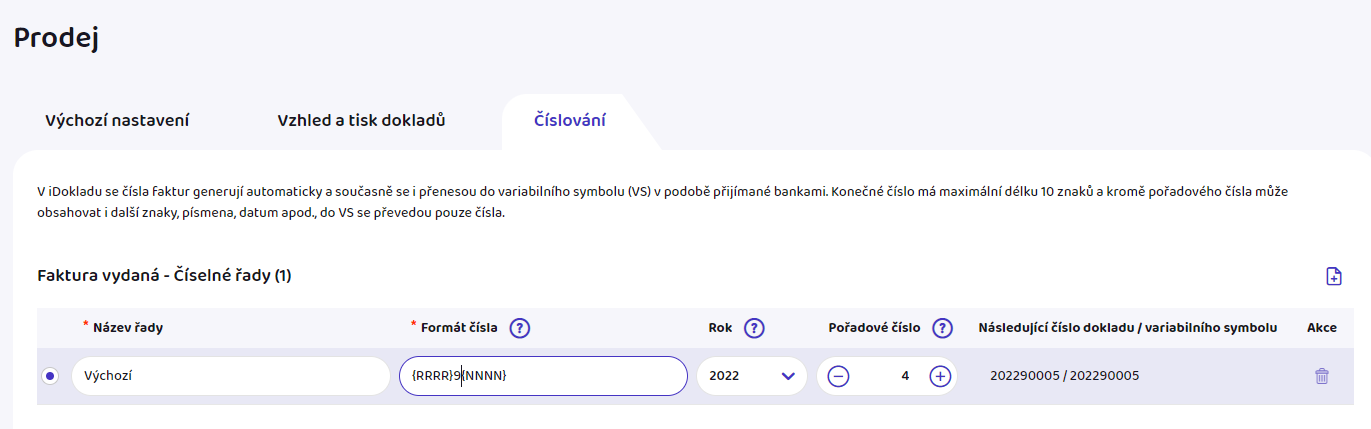Click the Pořadové číslo value 4
The width and height of the screenshot is (1371, 429).
tap(904, 376)
